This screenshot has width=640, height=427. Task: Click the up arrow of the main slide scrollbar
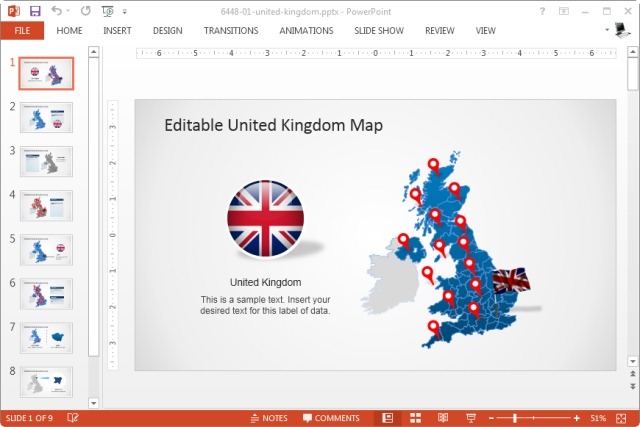point(633,52)
